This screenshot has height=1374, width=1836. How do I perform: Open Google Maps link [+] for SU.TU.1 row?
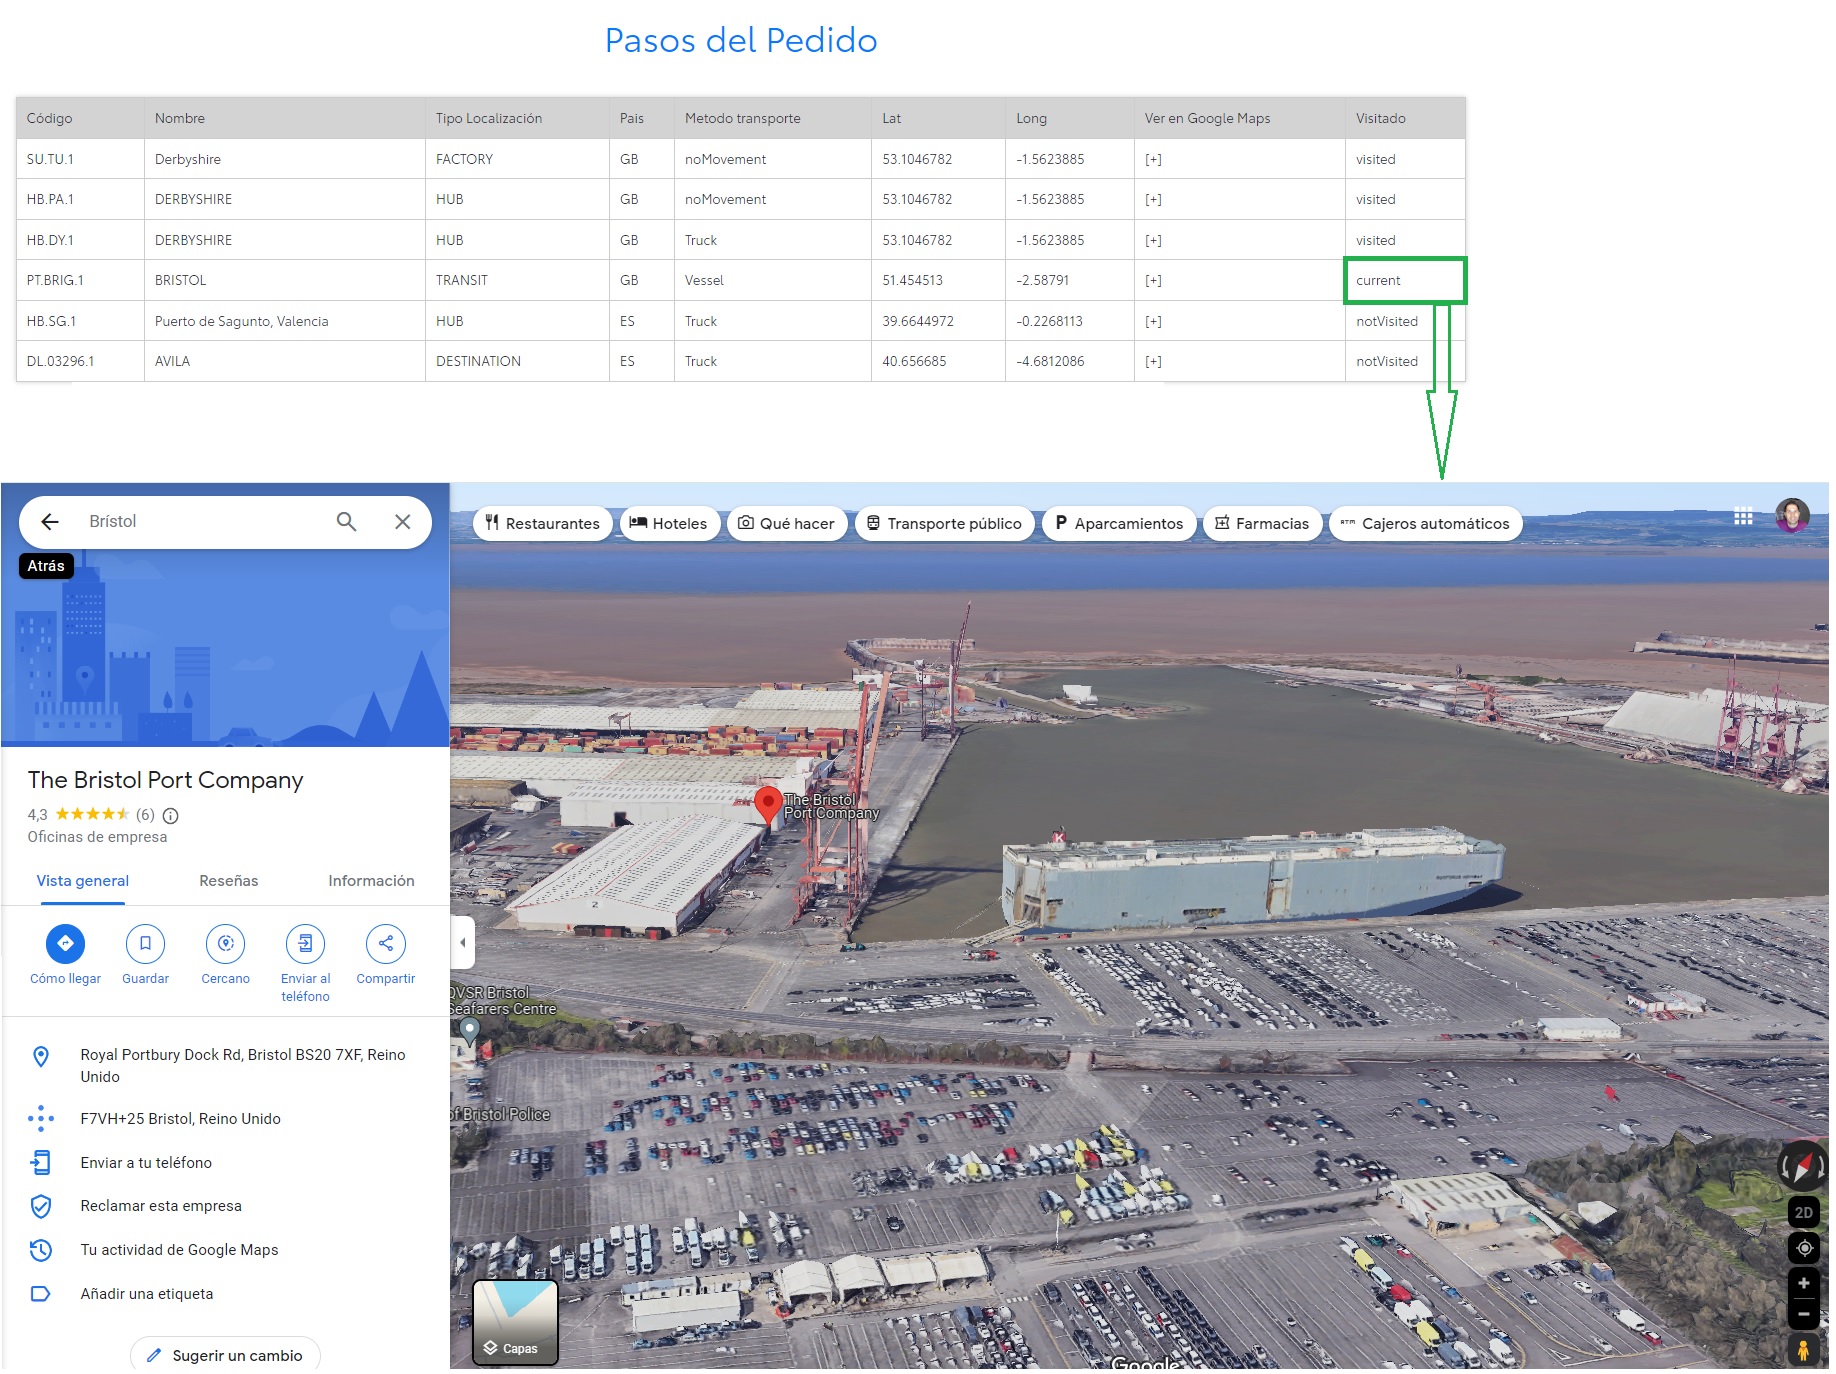point(1153,160)
